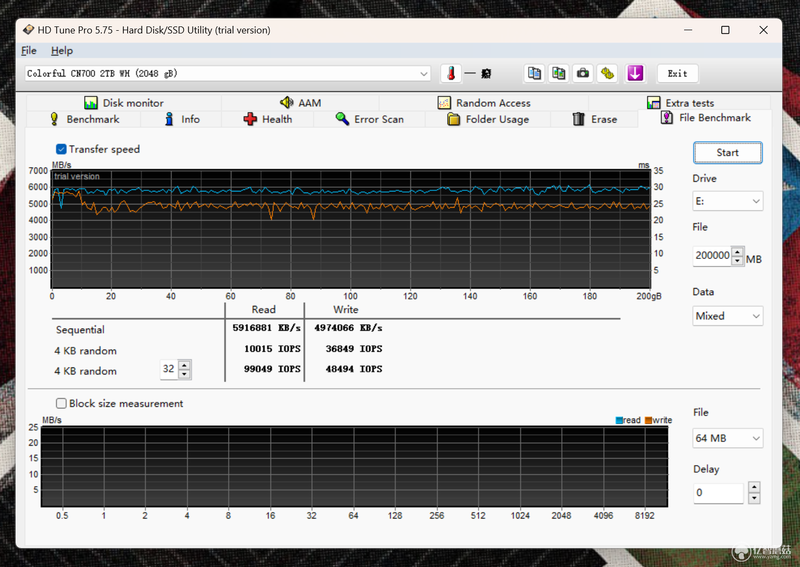The width and height of the screenshot is (800, 567).
Task: Click the queue depth 32 input field
Action: coord(169,369)
